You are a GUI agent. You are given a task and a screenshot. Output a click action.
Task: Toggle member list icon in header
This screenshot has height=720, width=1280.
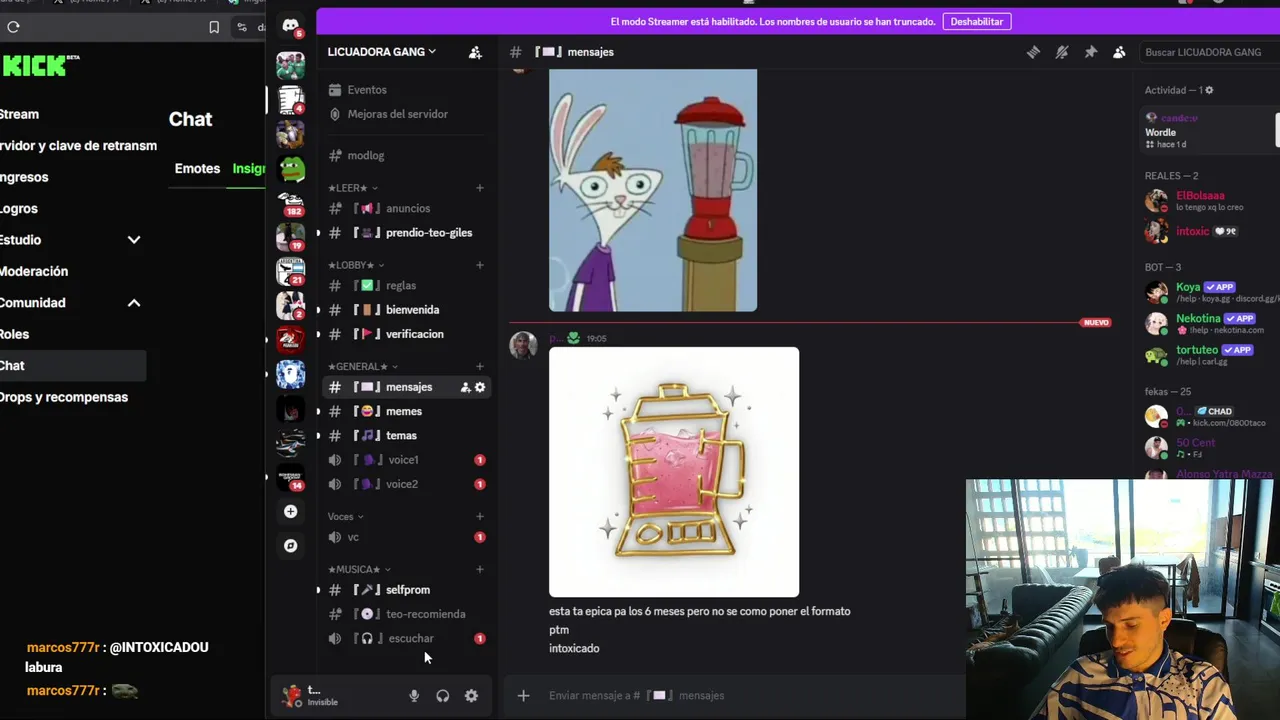pos(1119,52)
